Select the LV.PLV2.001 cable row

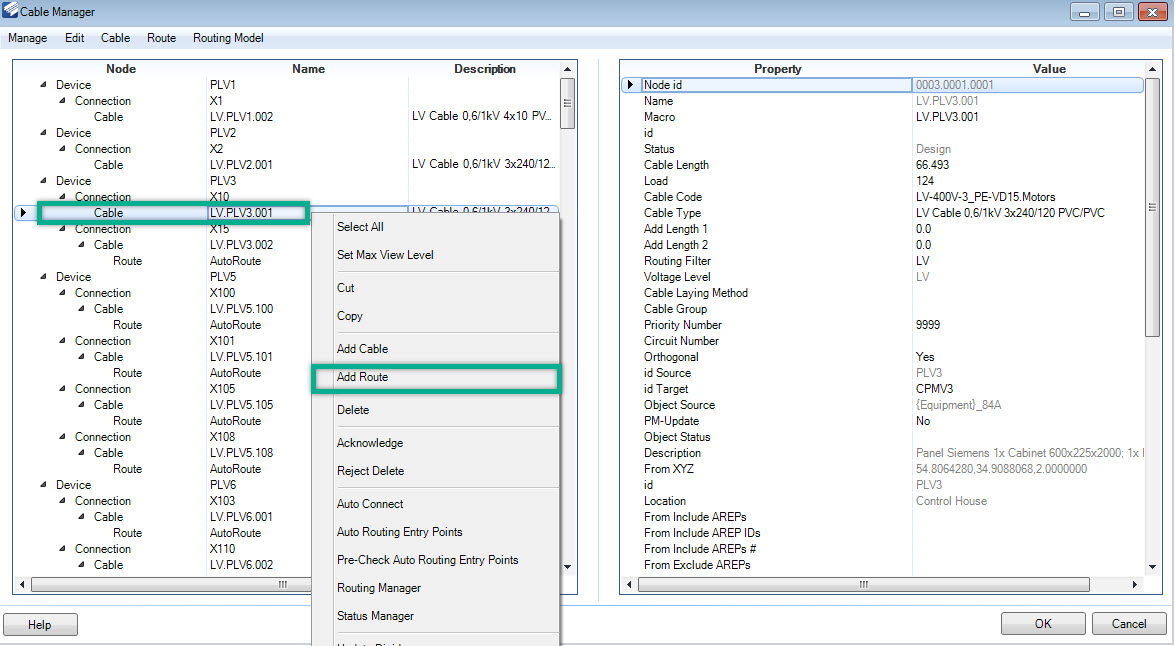(241, 165)
